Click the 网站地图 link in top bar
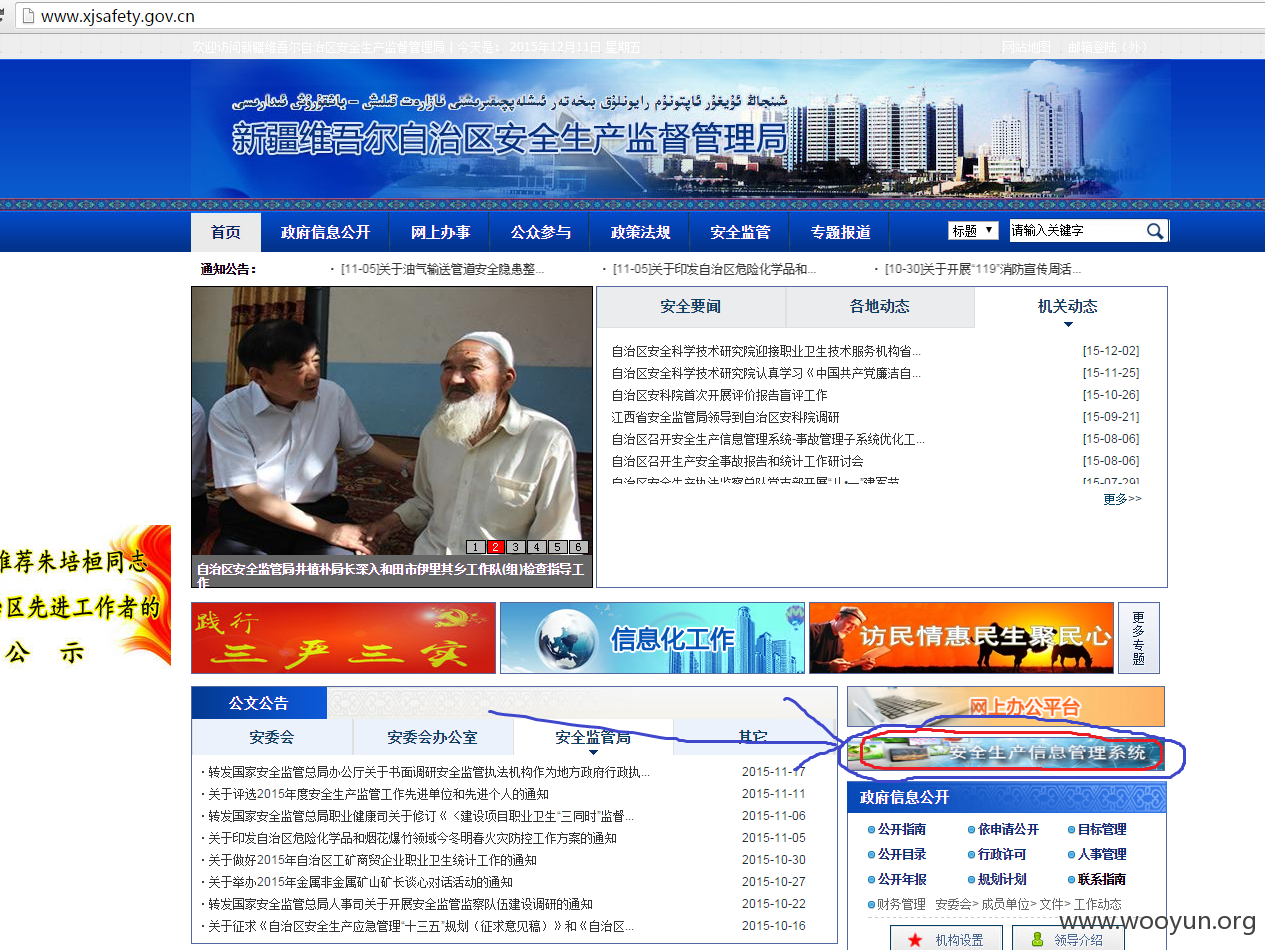Image resolution: width=1265 pixels, height=950 pixels. (x=1027, y=47)
